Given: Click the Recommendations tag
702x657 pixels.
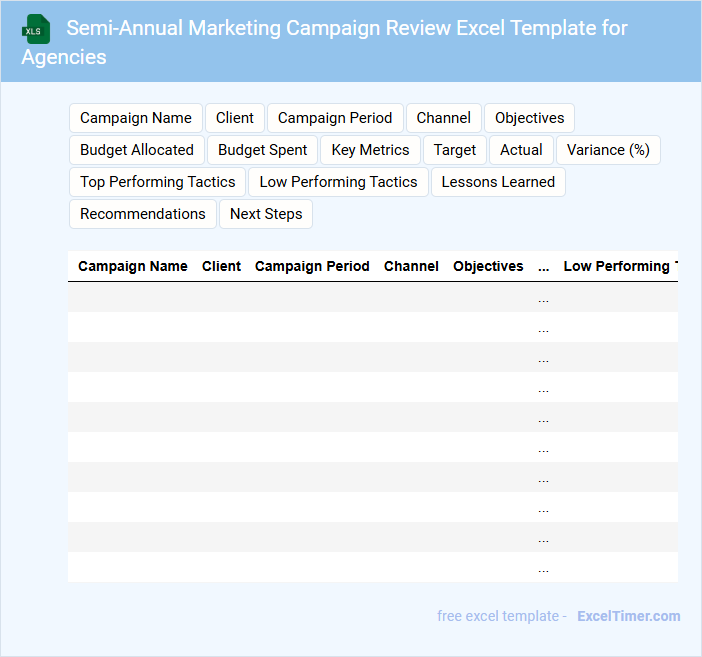Looking at the screenshot, I should coord(143,214).
